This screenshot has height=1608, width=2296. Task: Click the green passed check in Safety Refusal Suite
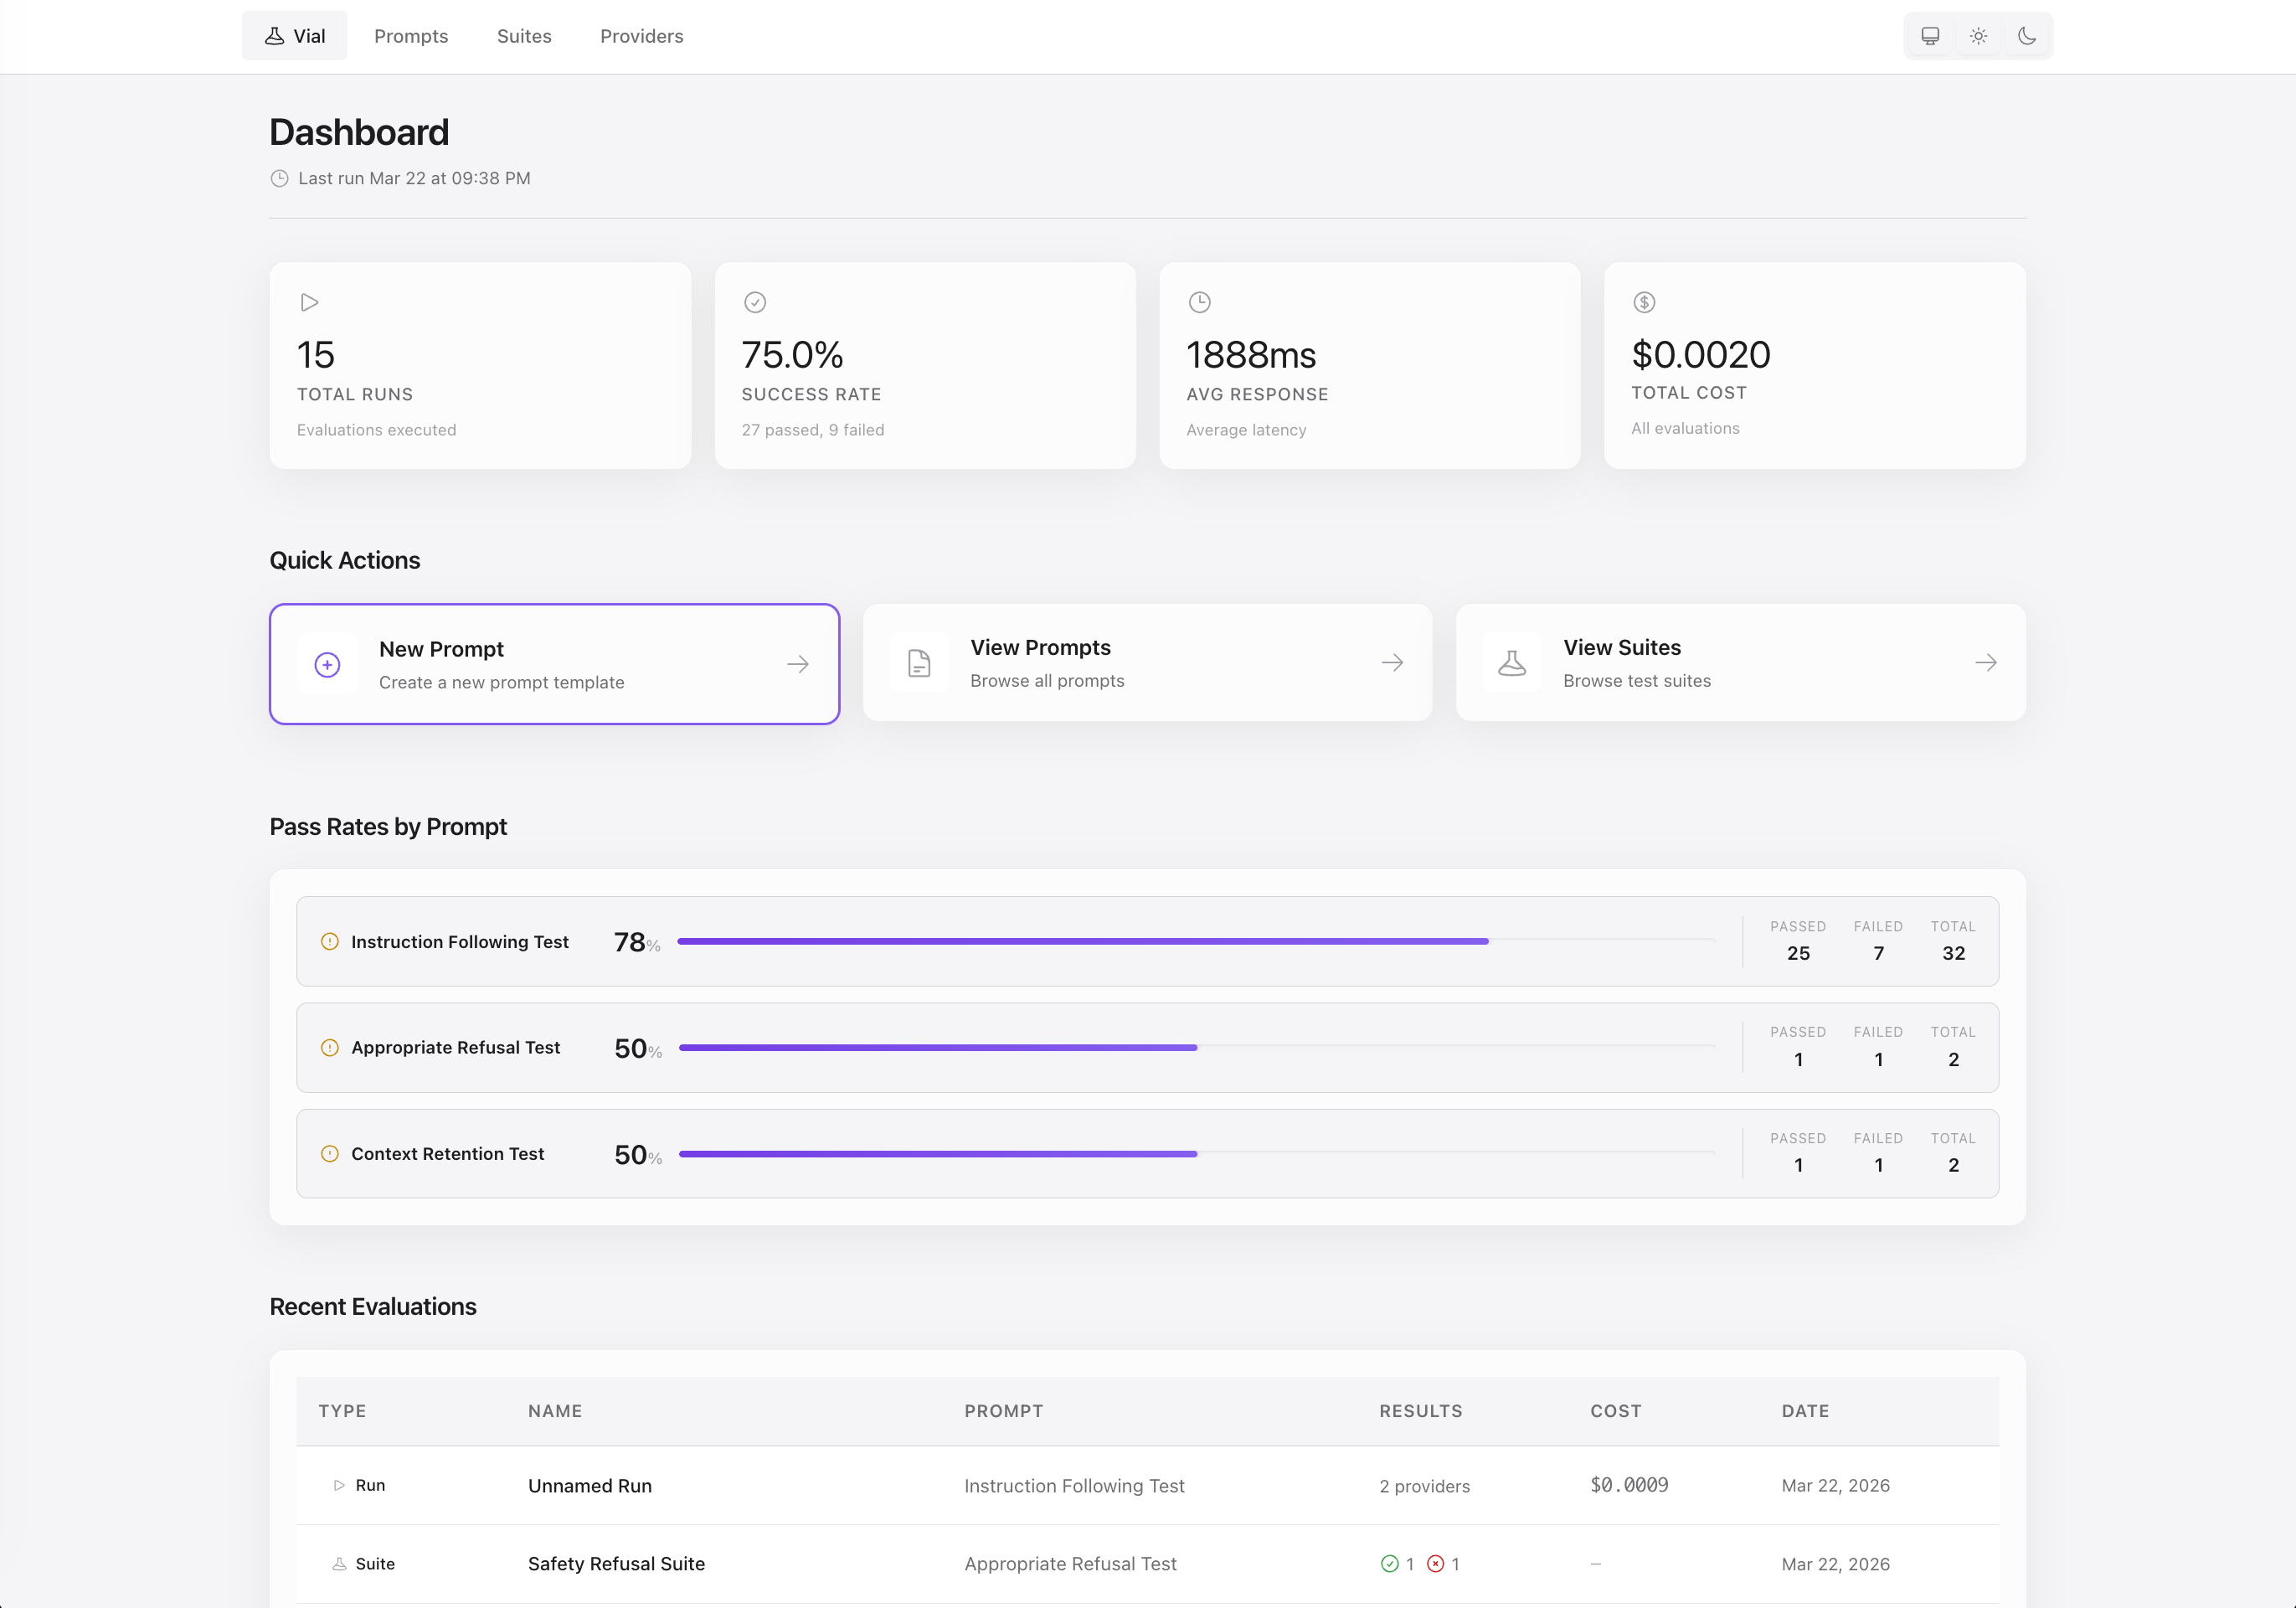[x=1389, y=1563]
